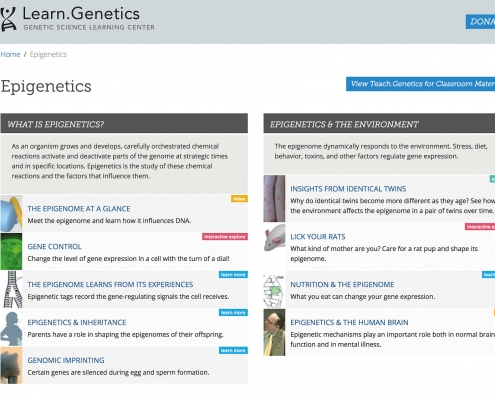This screenshot has width=495, height=400.
Task: Open the Gene Control link
Action: [54, 247]
